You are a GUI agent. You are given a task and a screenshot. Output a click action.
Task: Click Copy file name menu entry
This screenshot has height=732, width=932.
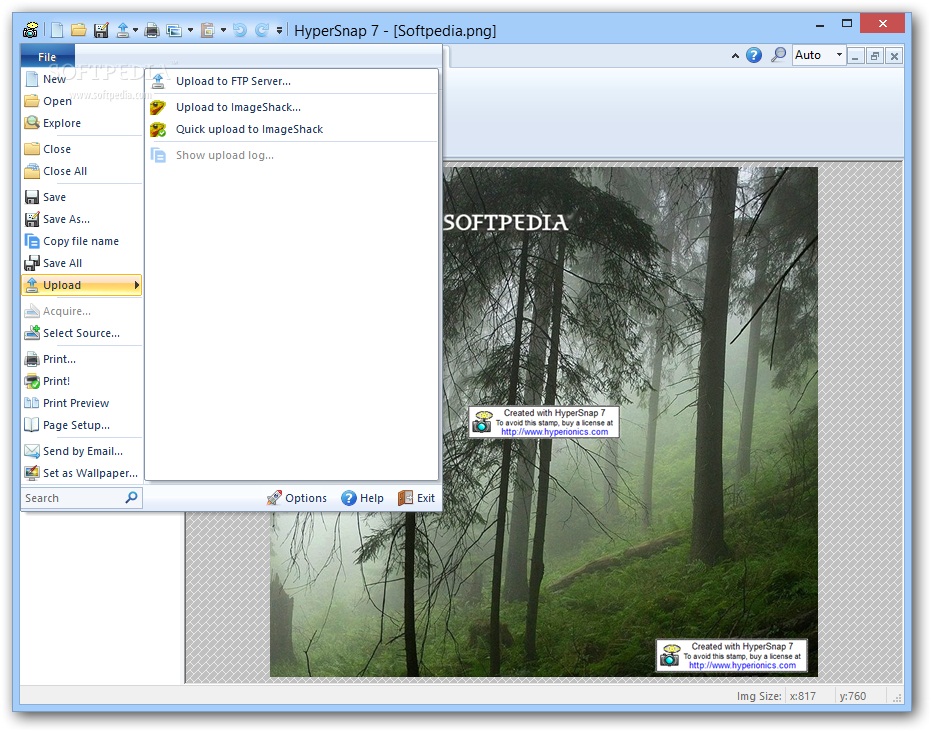click(82, 241)
